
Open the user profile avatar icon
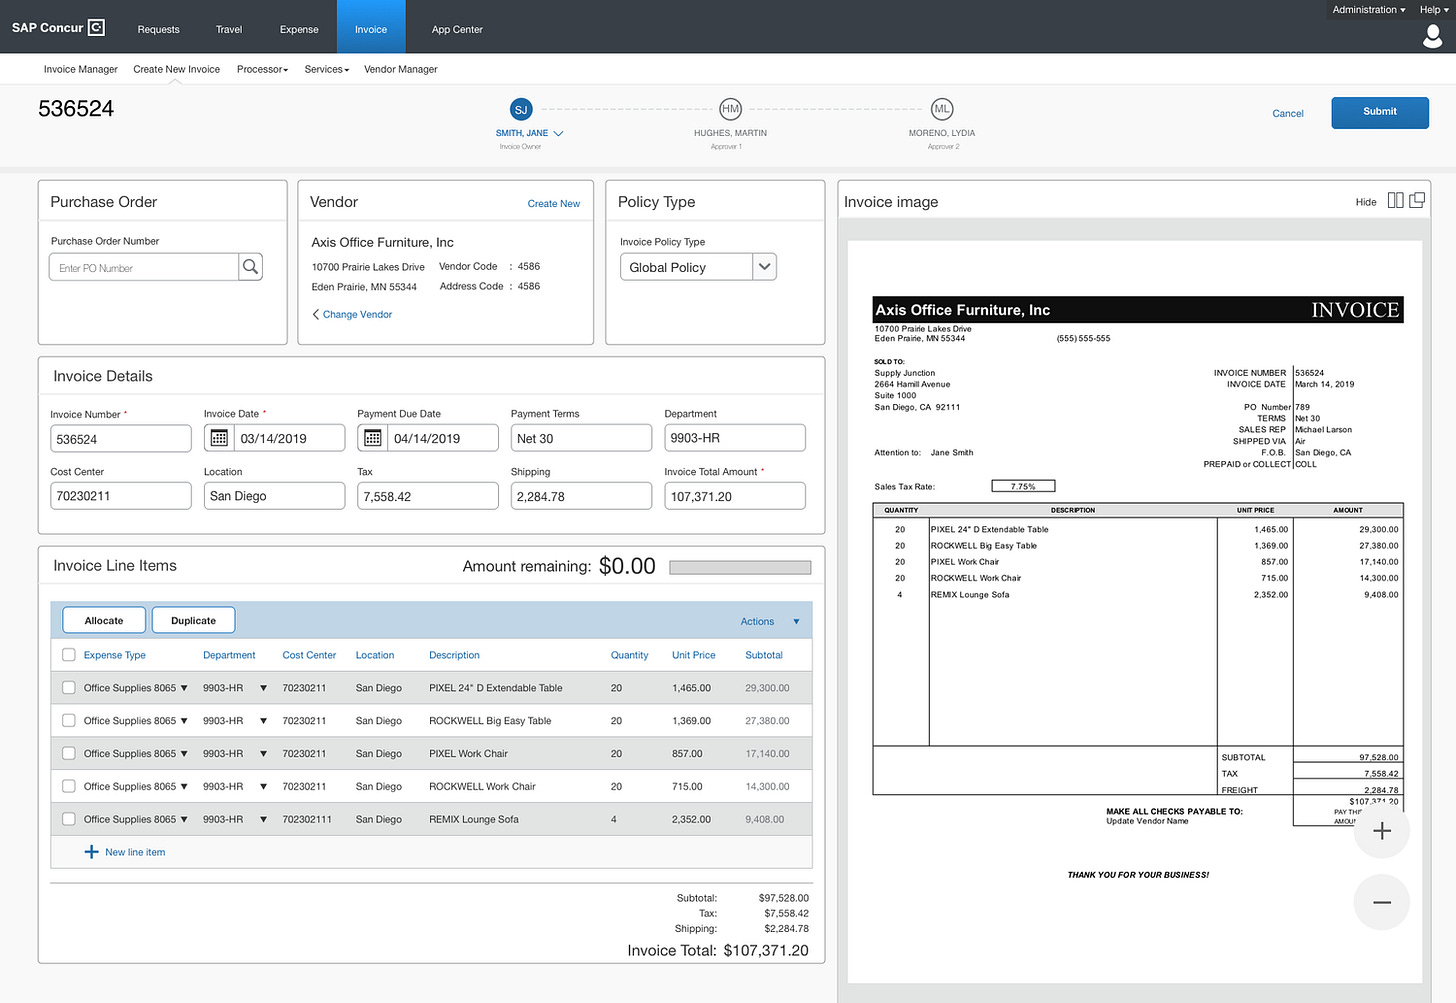click(x=1432, y=37)
